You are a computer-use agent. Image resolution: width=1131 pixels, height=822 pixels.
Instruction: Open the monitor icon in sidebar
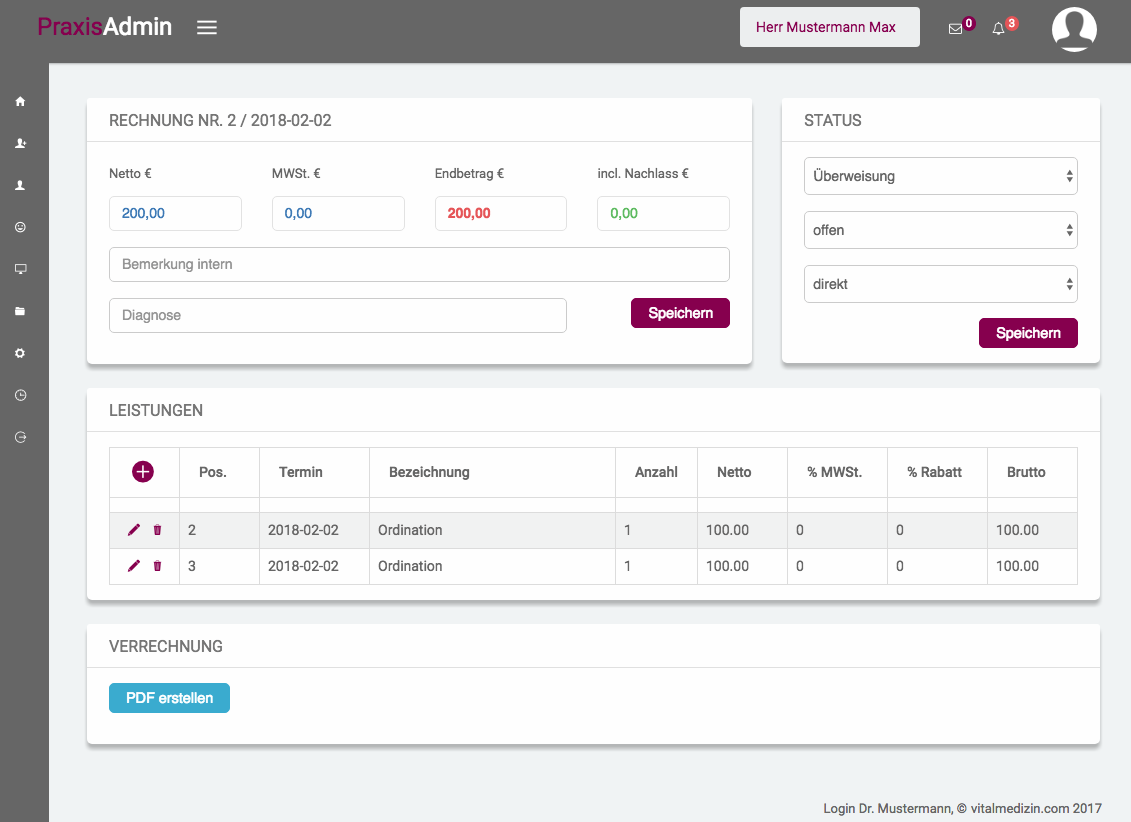coord(20,269)
